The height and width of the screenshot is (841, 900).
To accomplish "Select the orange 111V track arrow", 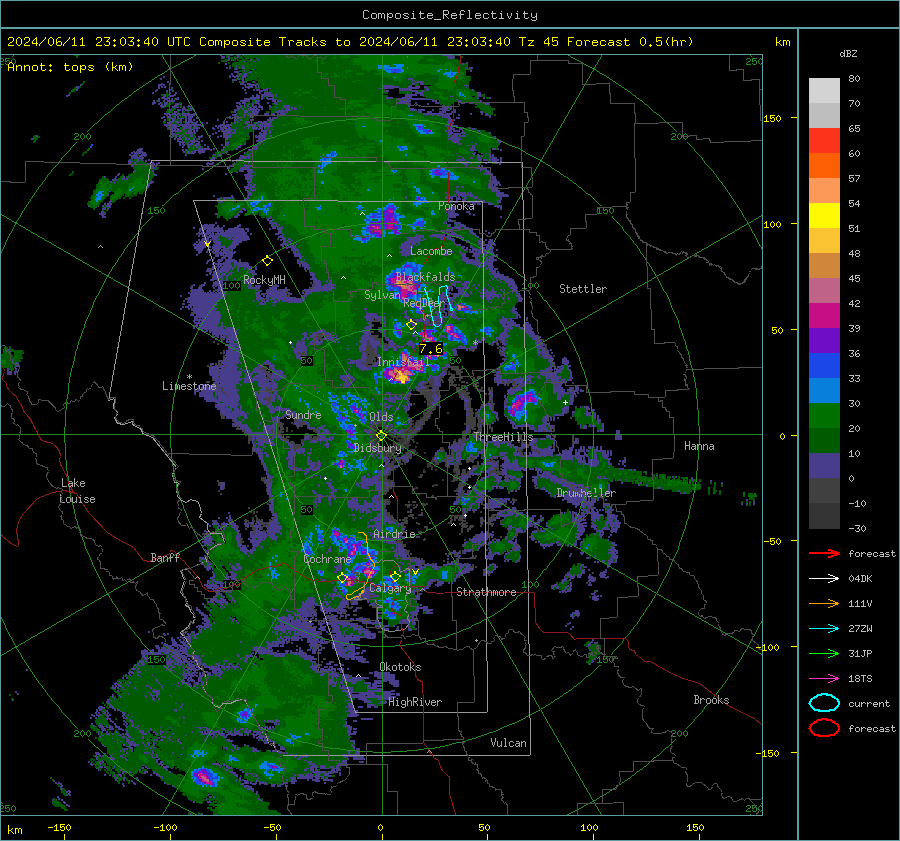I will click(x=824, y=603).
